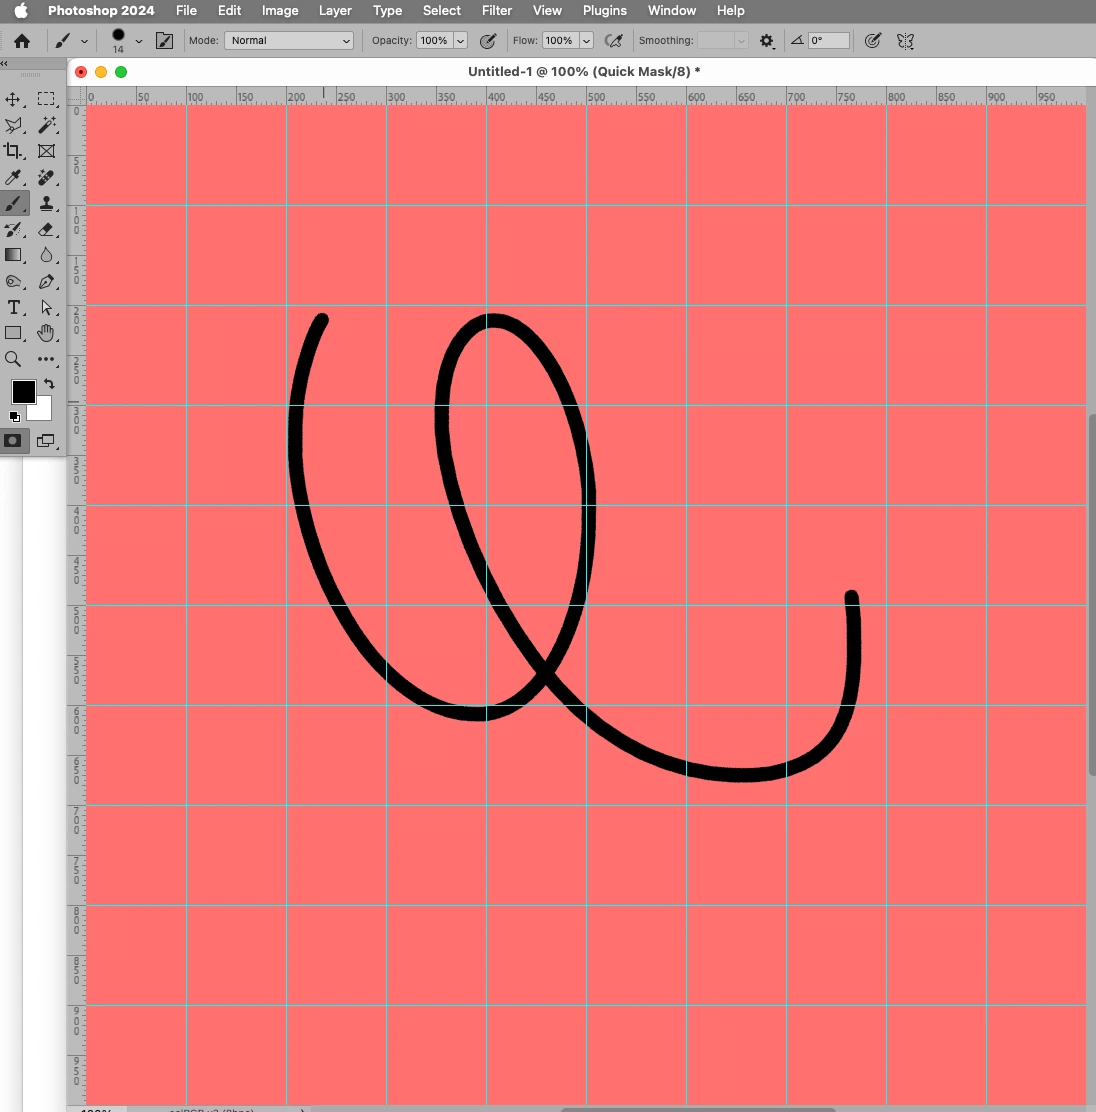
Task: Open the blending Mode Normal dropdown
Action: [x=289, y=41]
